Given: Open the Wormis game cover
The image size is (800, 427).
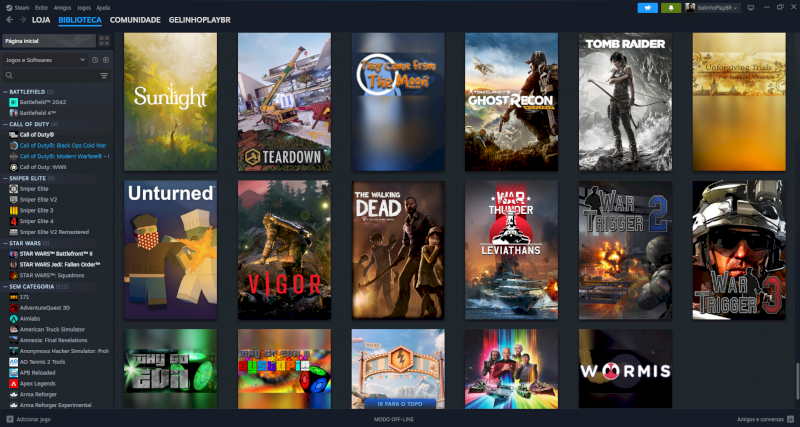Looking at the screenshot, I should coord(625,369).
